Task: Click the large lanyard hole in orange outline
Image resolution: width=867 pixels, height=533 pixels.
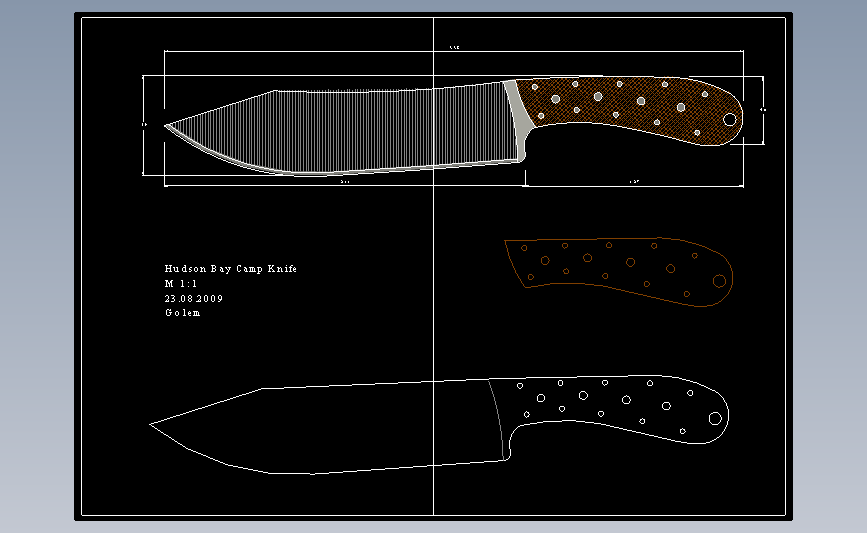Action: (x=719, y=281)
